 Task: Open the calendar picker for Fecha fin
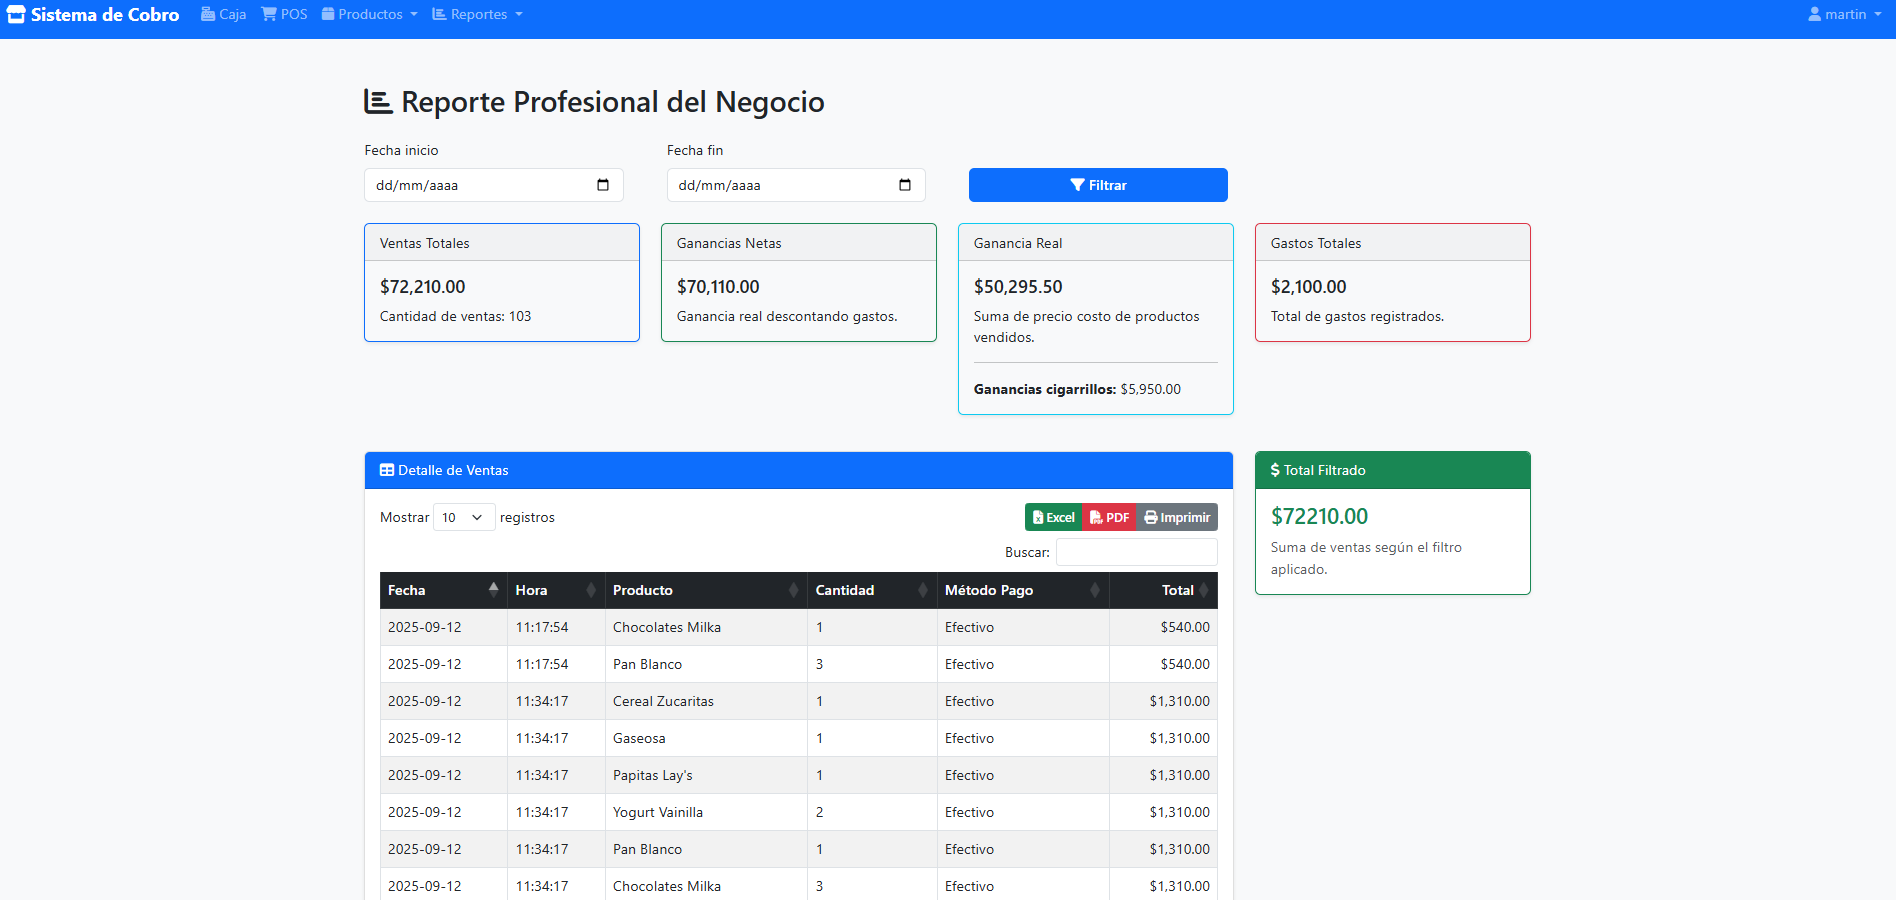pos(904,185)
